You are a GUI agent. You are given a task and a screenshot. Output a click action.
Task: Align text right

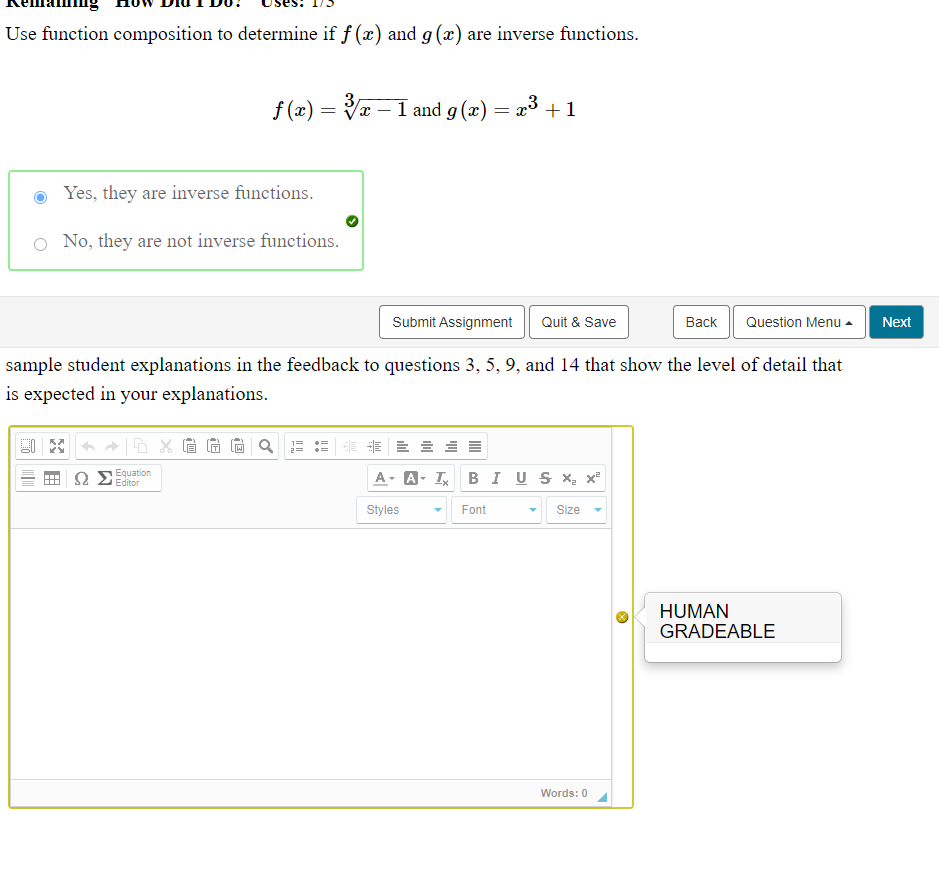451,446
